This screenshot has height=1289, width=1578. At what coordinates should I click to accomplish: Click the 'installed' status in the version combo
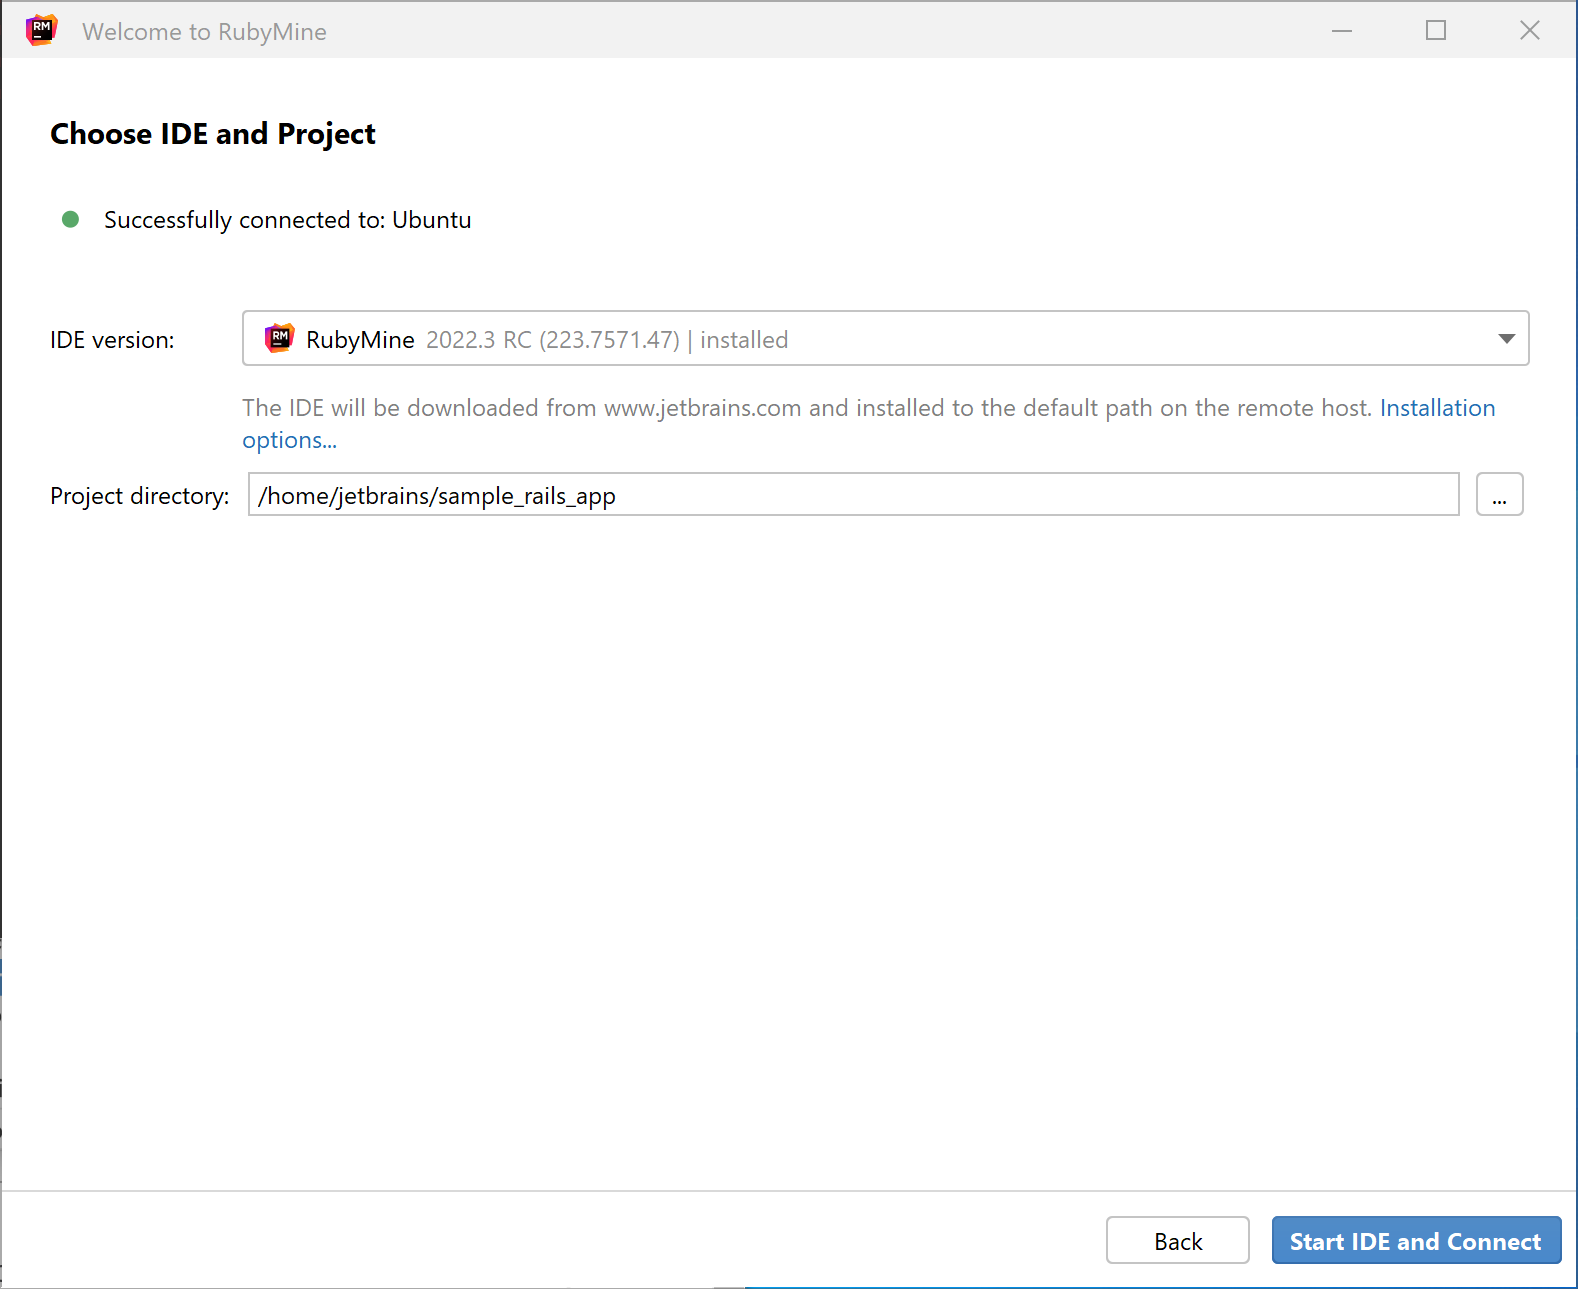744,340
